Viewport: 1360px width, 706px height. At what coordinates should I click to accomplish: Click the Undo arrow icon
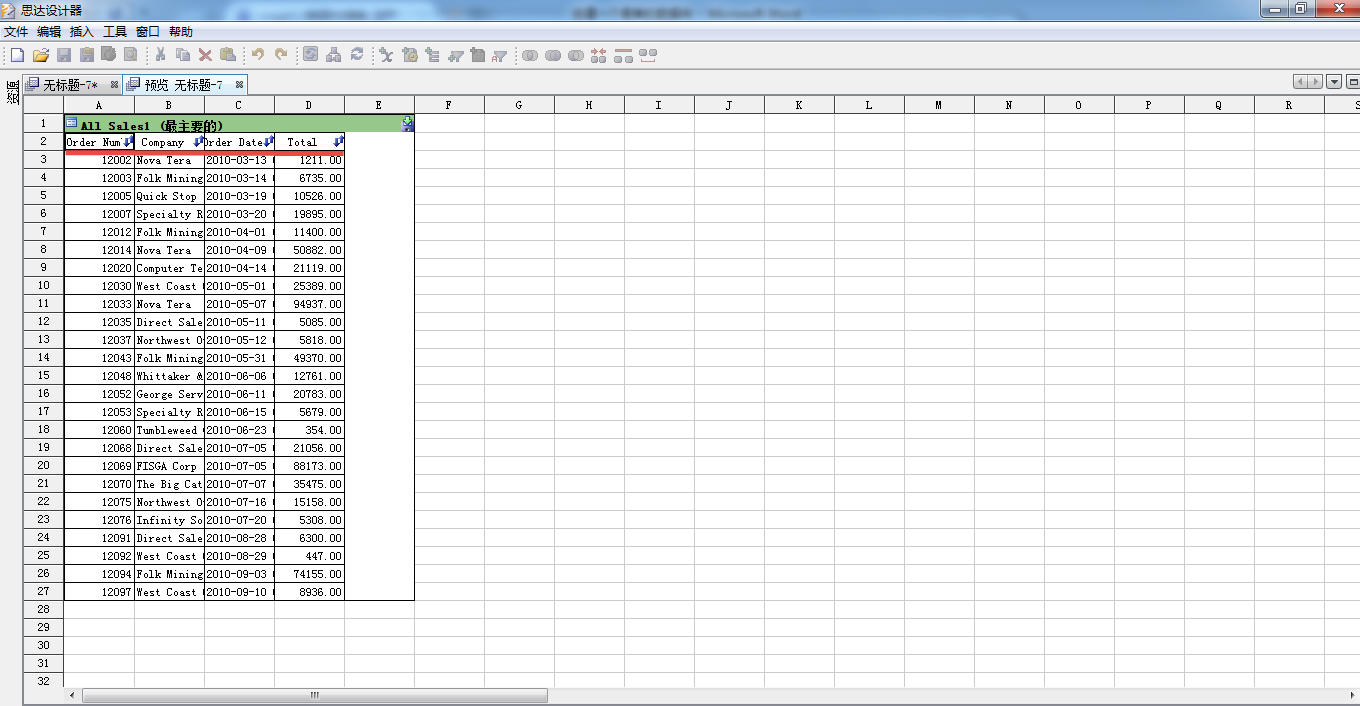258,55
